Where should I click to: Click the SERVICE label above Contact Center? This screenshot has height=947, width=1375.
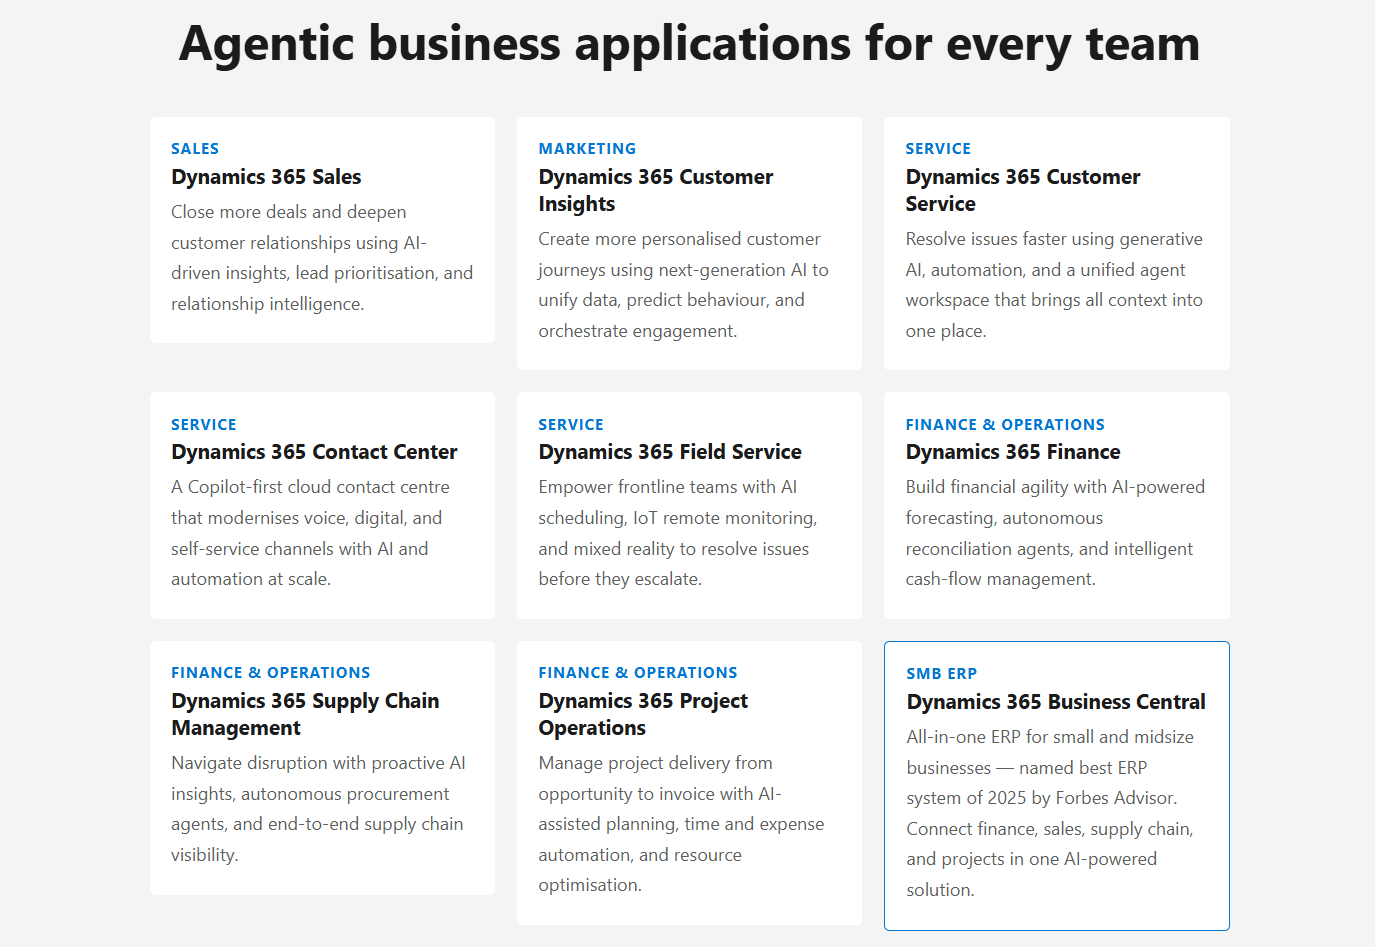tap(204, 425)
